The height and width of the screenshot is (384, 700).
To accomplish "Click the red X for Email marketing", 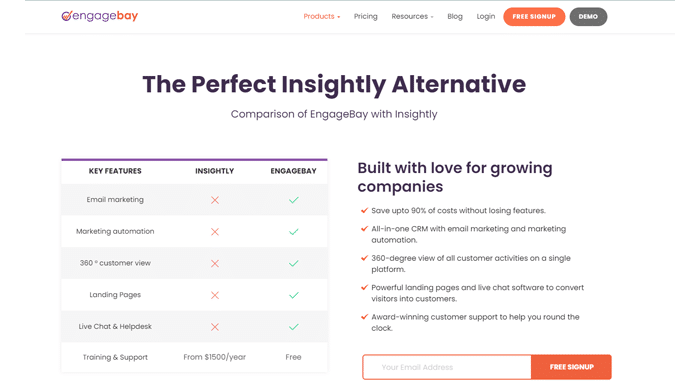I will click(x=215, y=200).
